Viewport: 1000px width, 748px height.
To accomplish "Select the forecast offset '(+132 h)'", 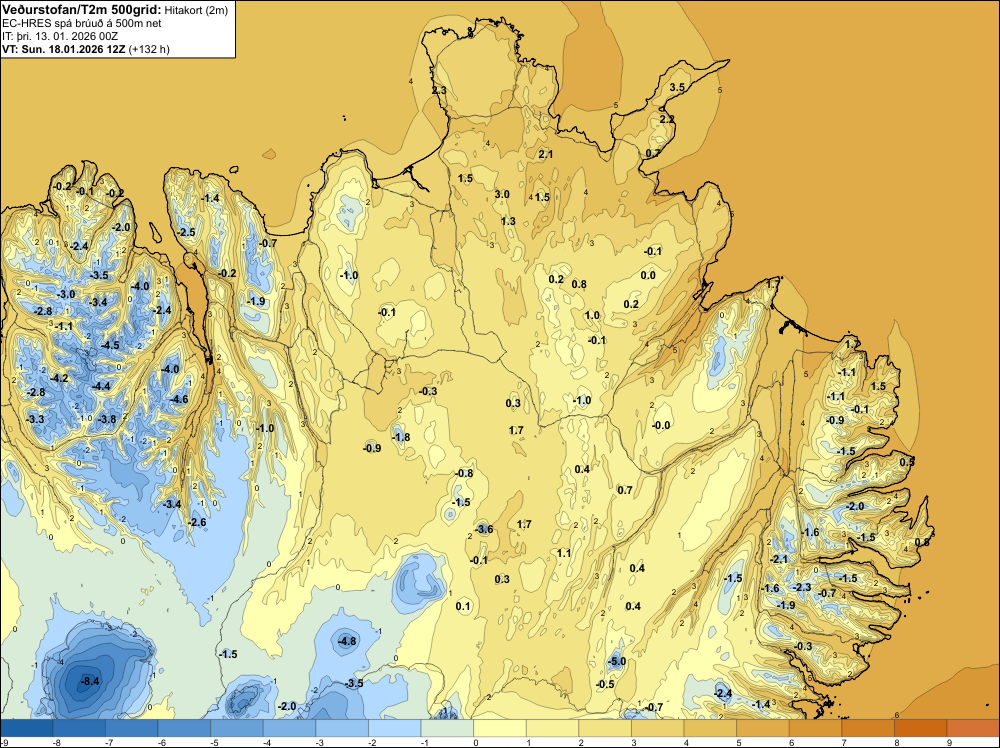I will coord(149,49).
